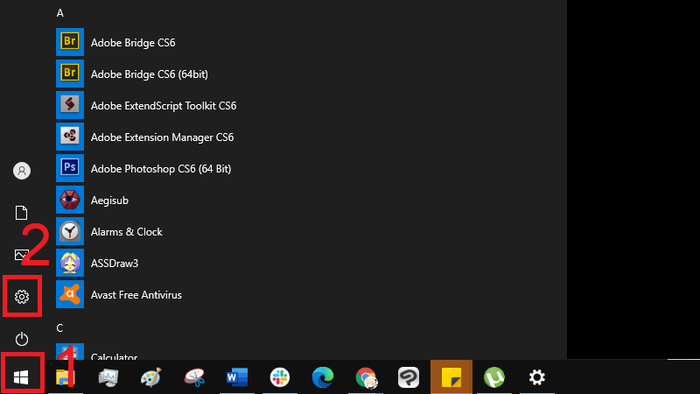Click the Power icon in Start sidebar
The height and width of the screenshot is (394, 700).
[21, 339]
